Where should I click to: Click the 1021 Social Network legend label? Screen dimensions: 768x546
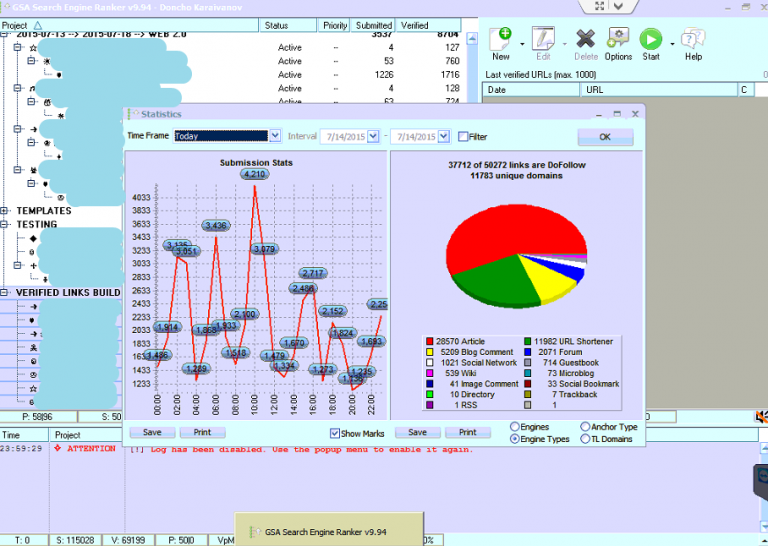[479, 362]
